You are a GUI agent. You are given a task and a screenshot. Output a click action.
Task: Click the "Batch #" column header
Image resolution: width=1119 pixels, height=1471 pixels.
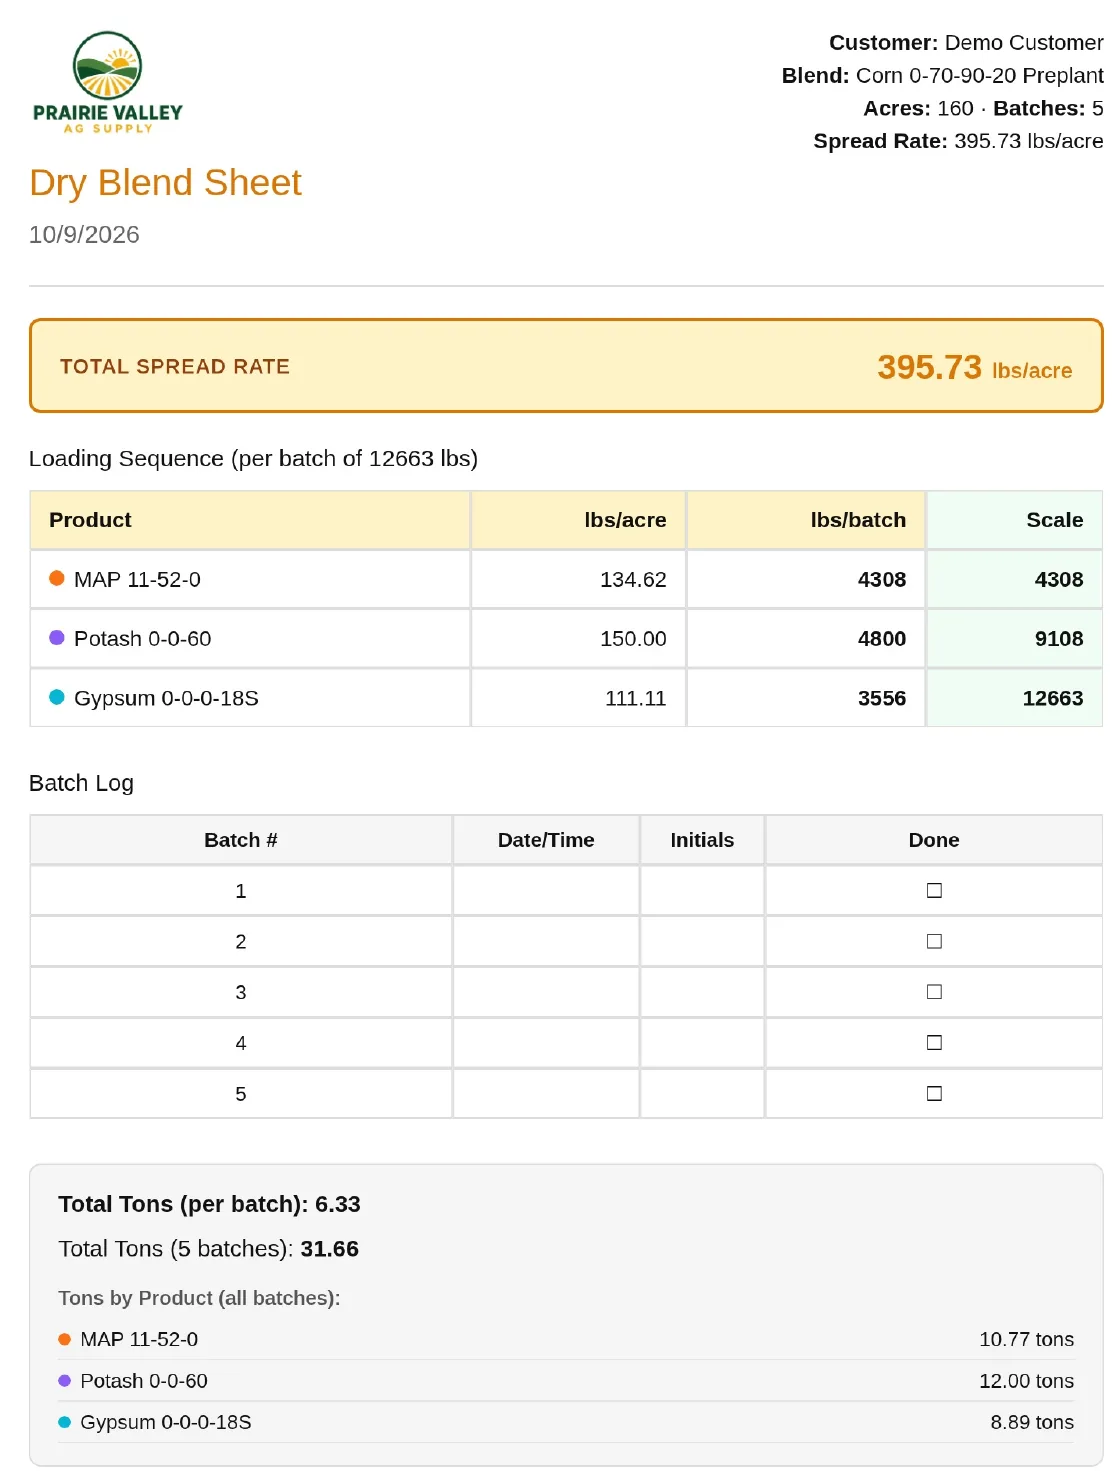pyautogui.click(x=241, y=840)
